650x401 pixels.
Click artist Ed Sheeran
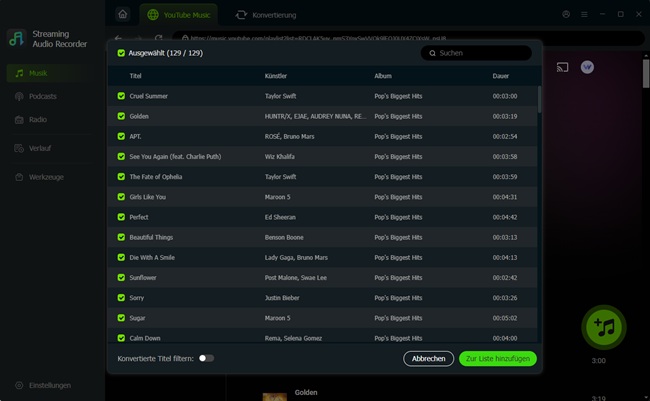[280, 217]
